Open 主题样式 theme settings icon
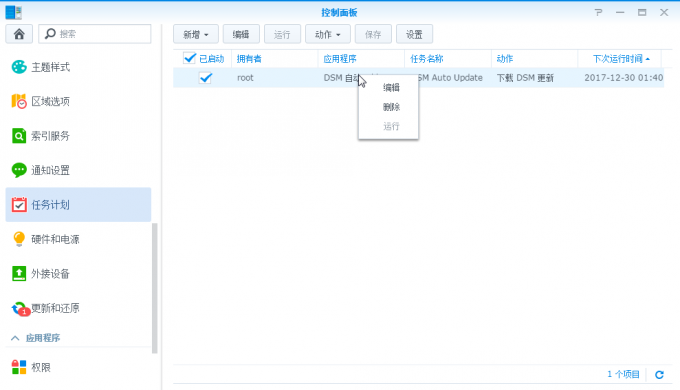Viewport: 680px width, 390px height. [x=19, y=67]
